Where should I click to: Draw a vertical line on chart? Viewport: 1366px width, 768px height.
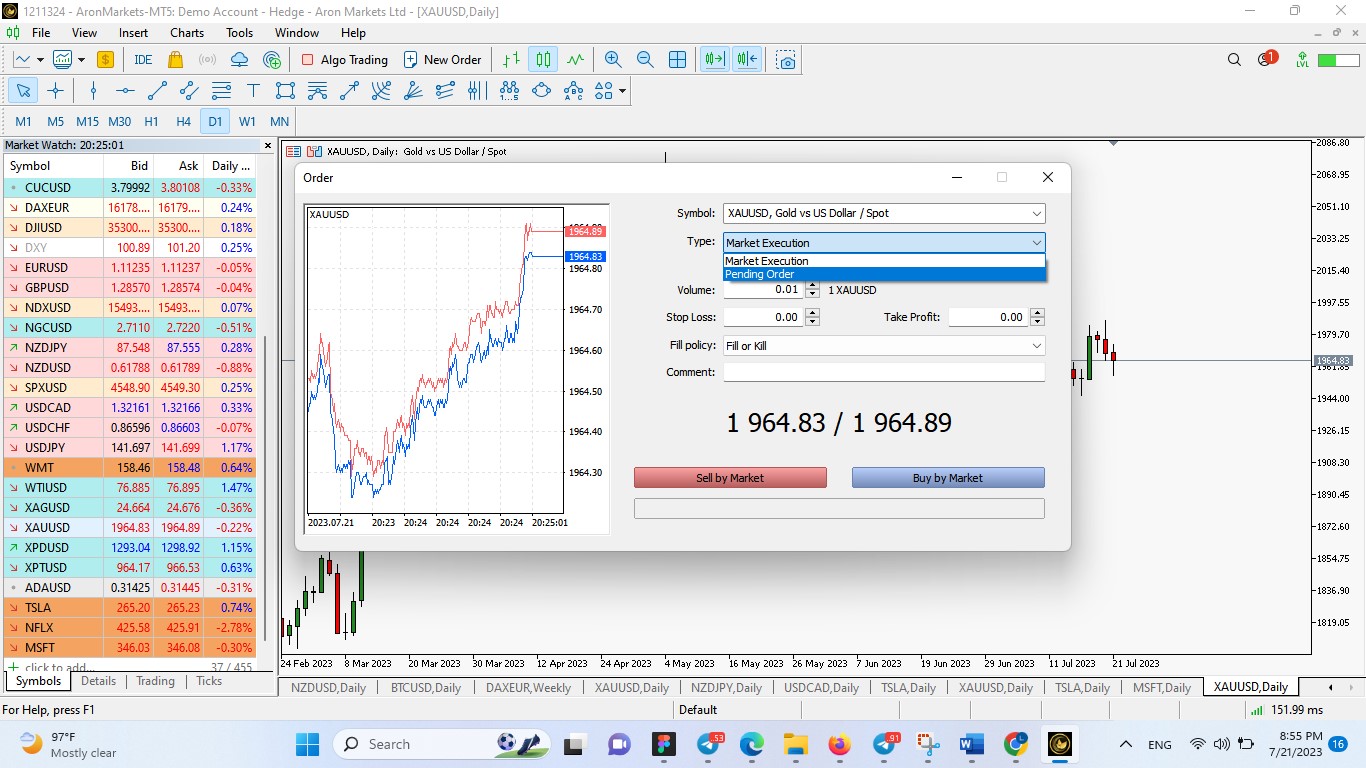93,91
